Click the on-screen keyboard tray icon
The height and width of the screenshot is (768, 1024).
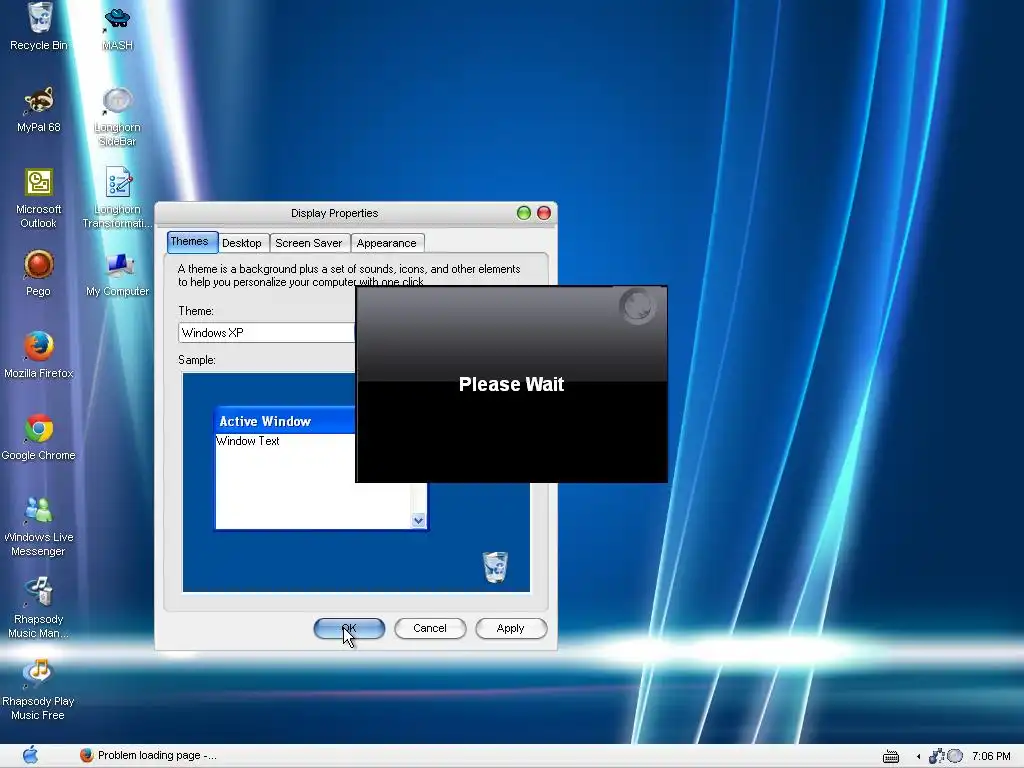tap(891, 757)
